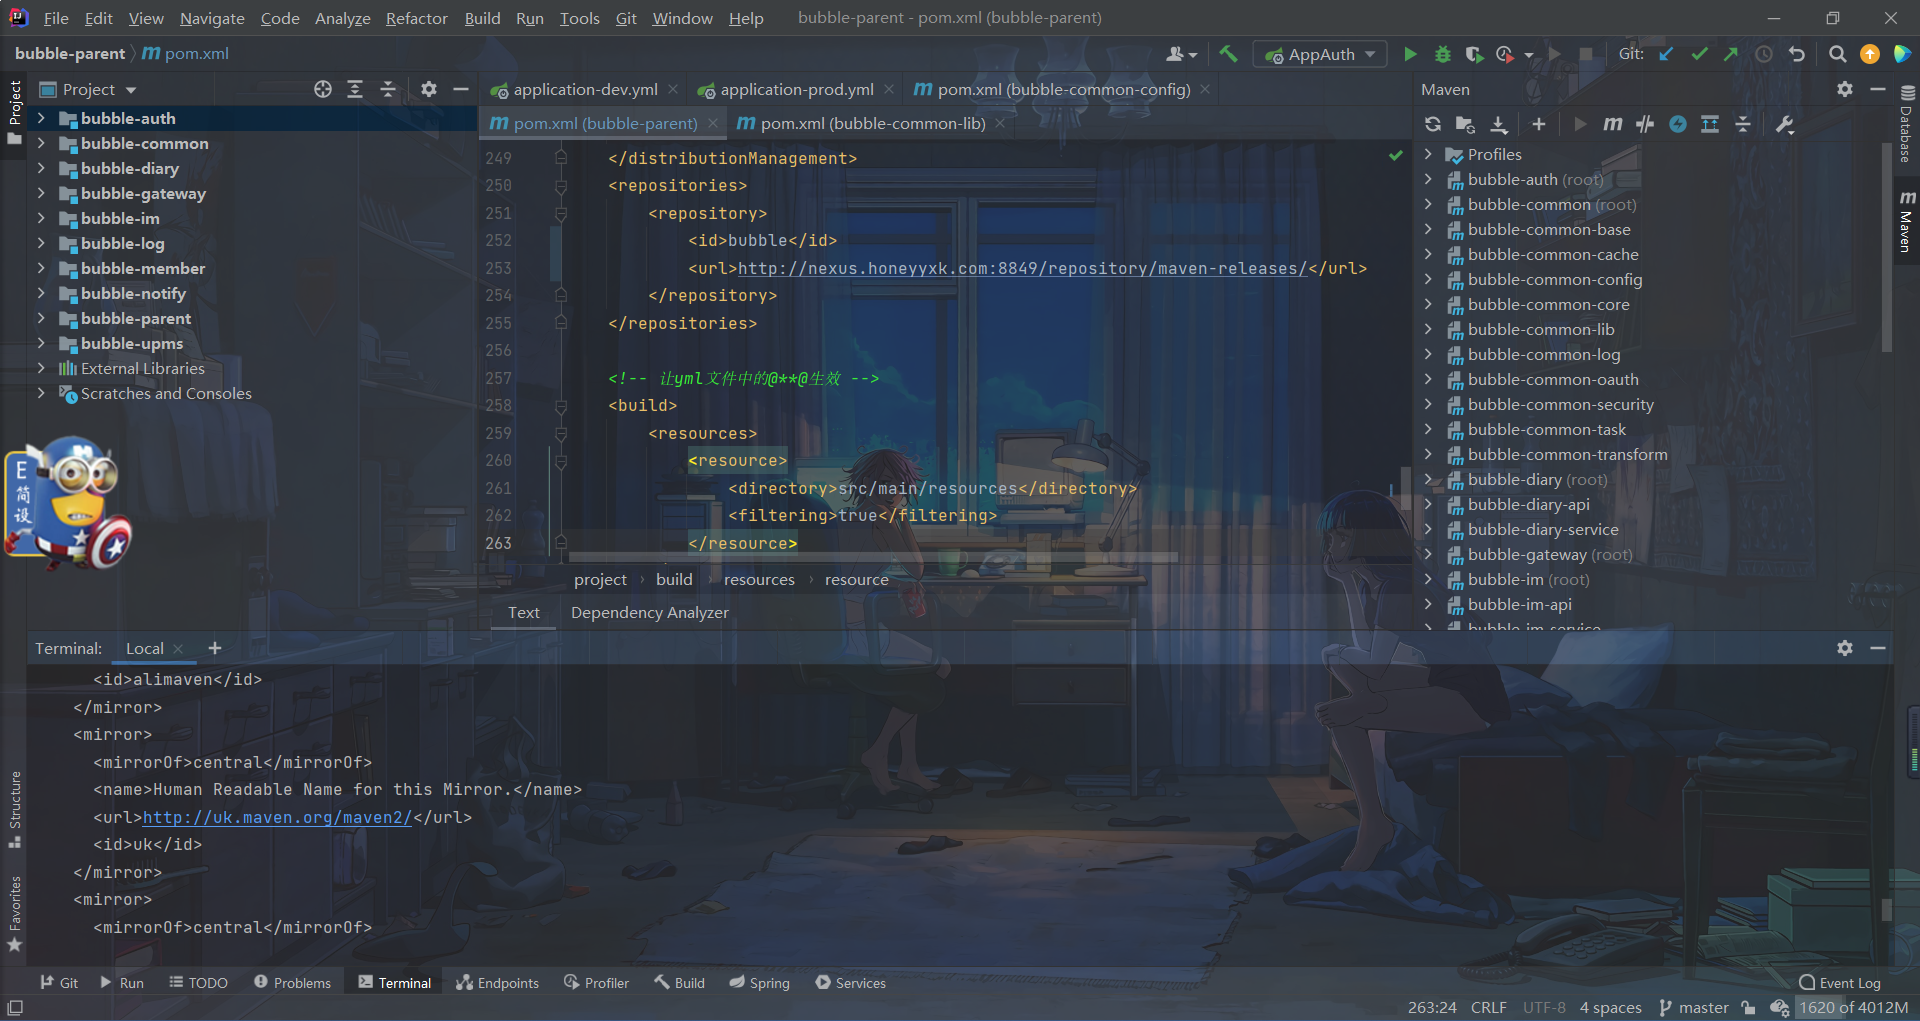Toggle tool window bars at bottom-left corner
Screen dimensions: 1920x1021
pyautogui.click(x=15, y=1007)
